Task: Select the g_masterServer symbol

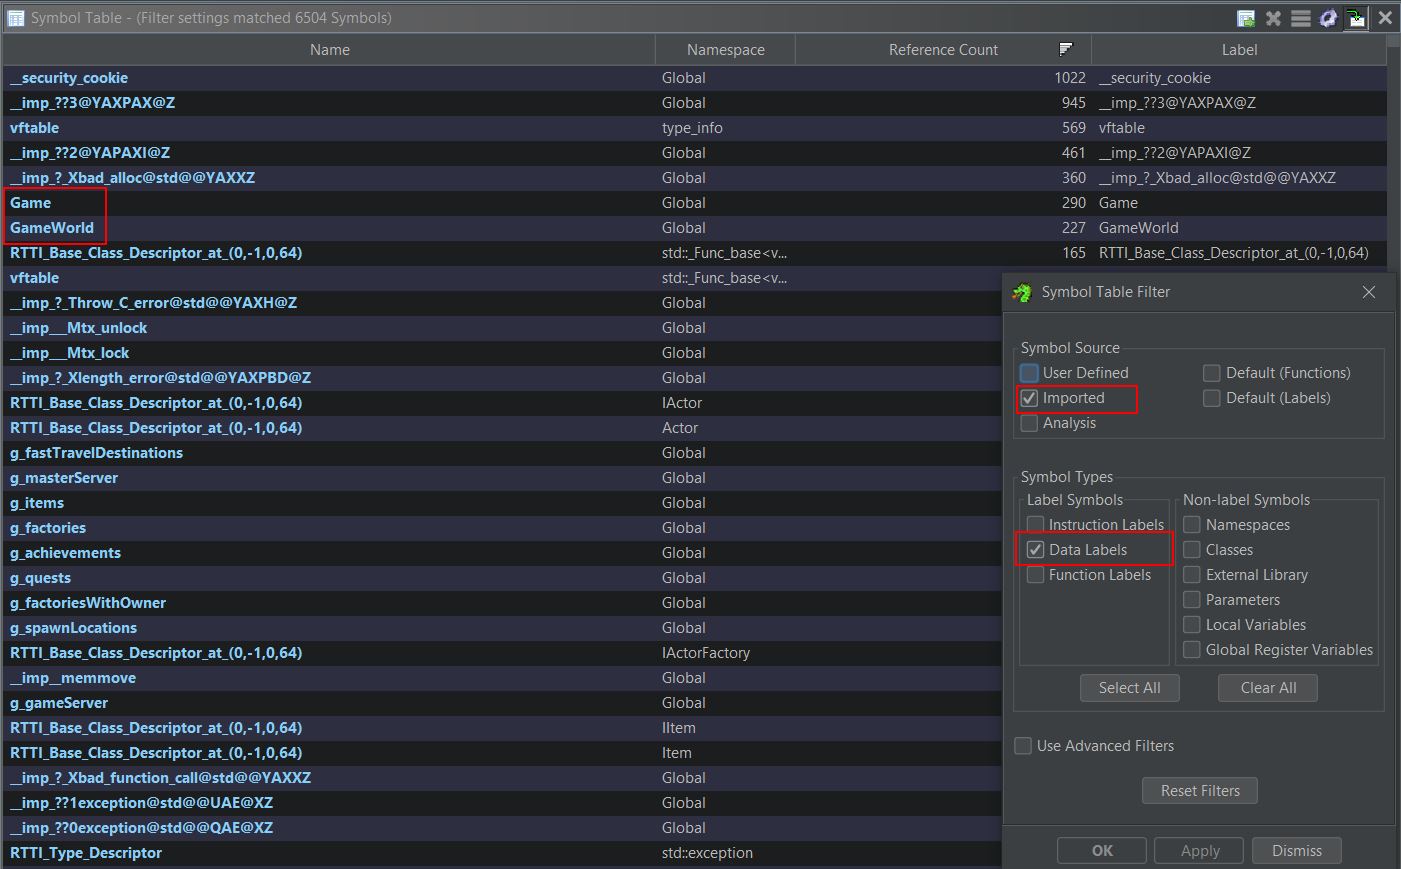Action: pos(64,478)
